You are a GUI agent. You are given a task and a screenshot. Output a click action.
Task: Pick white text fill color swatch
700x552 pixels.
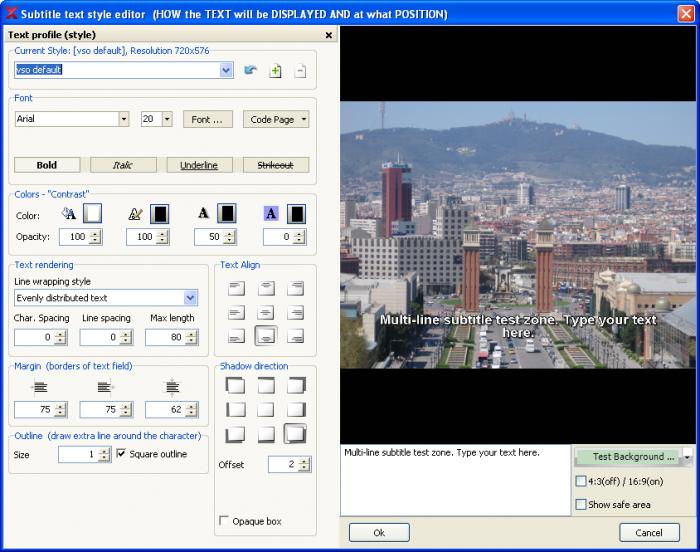[92, 213]
